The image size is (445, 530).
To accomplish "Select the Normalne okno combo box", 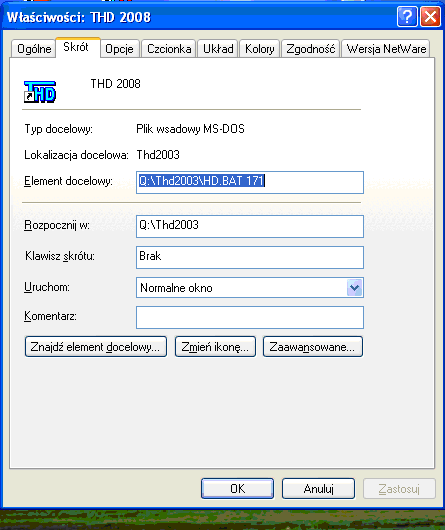I will coord(250,288).
